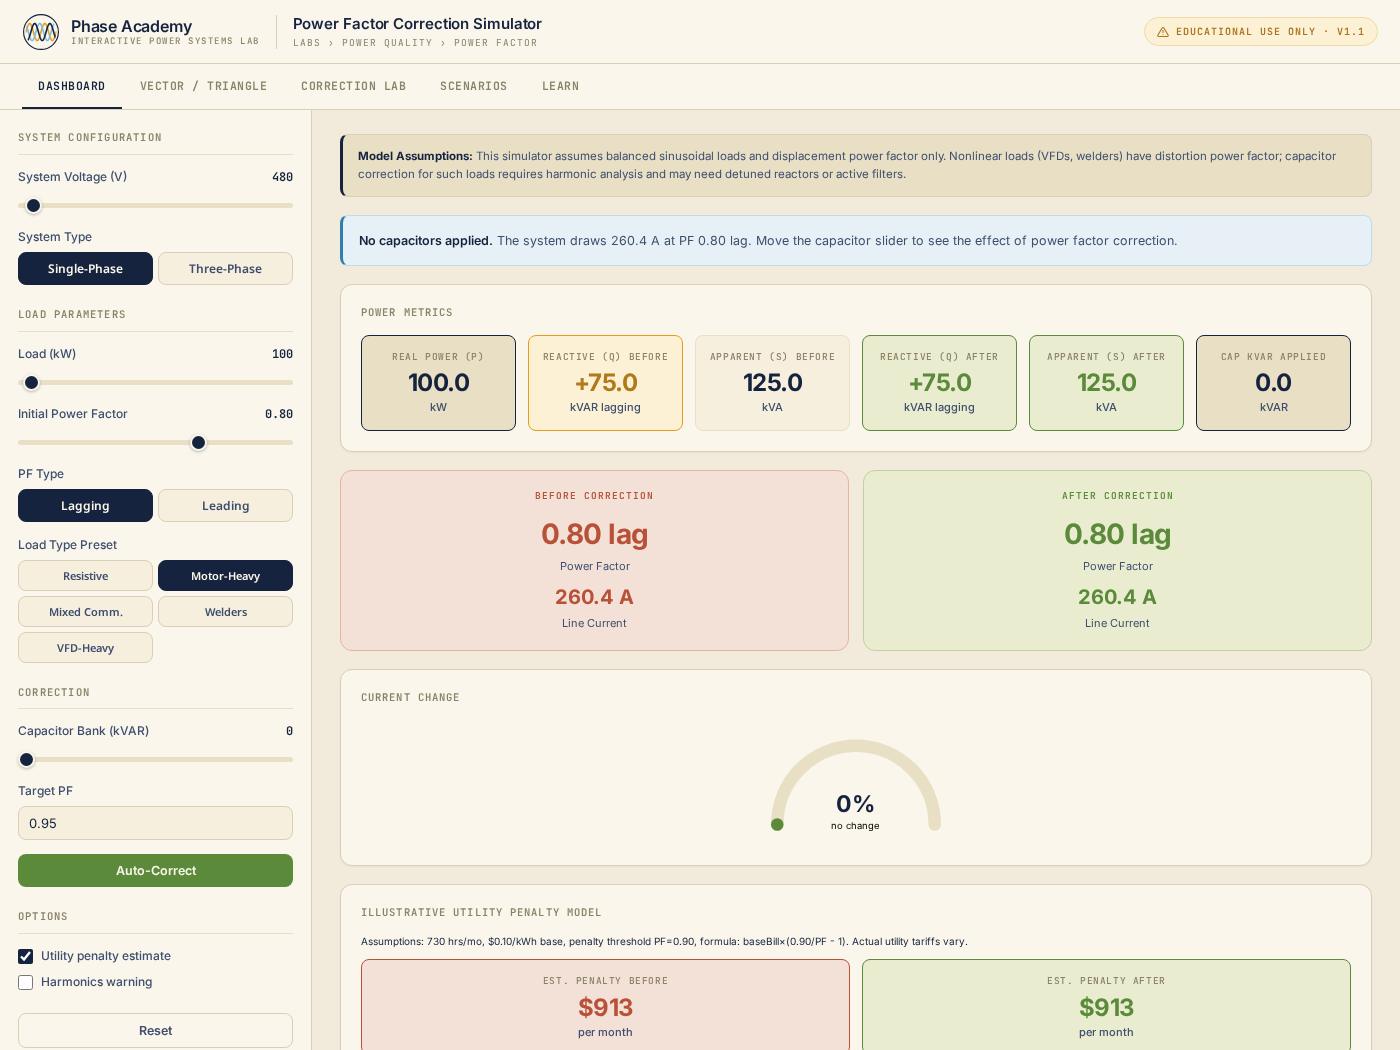Image resolution: width=1400 pixels, height=1050 pixels.
Task: Click the Model Assumptions notice
Action: (856, 165)
